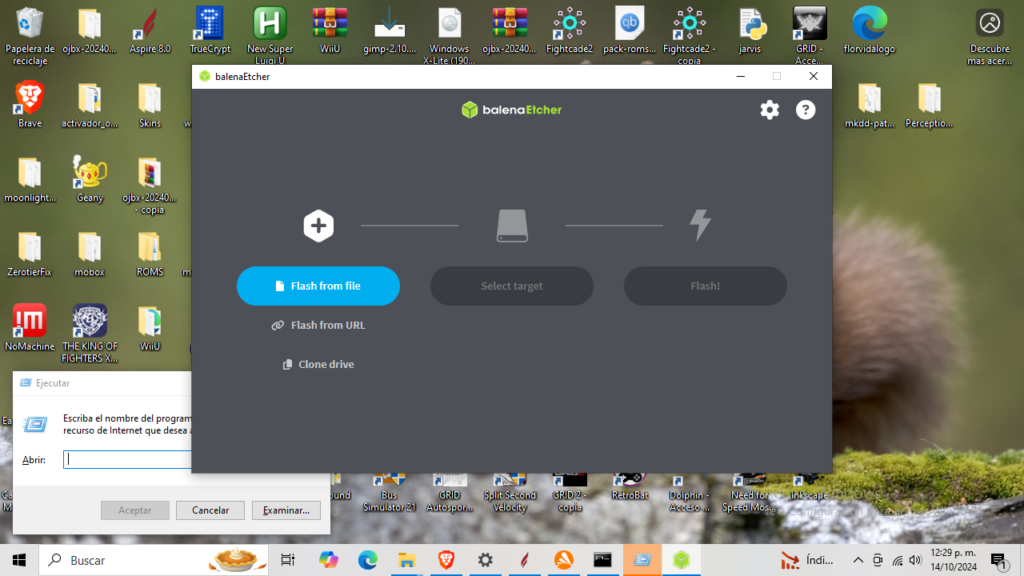Select the Fightcade2 - copia shortcut

coord(689,36)
